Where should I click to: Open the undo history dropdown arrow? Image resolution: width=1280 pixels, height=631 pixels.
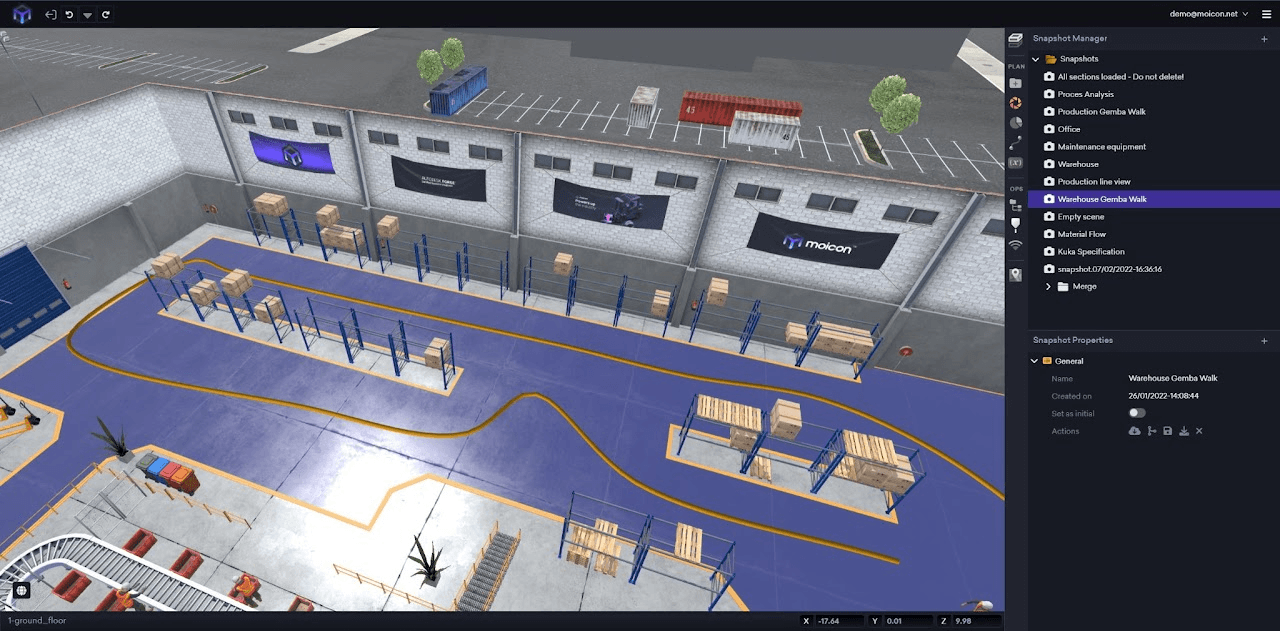88,15
